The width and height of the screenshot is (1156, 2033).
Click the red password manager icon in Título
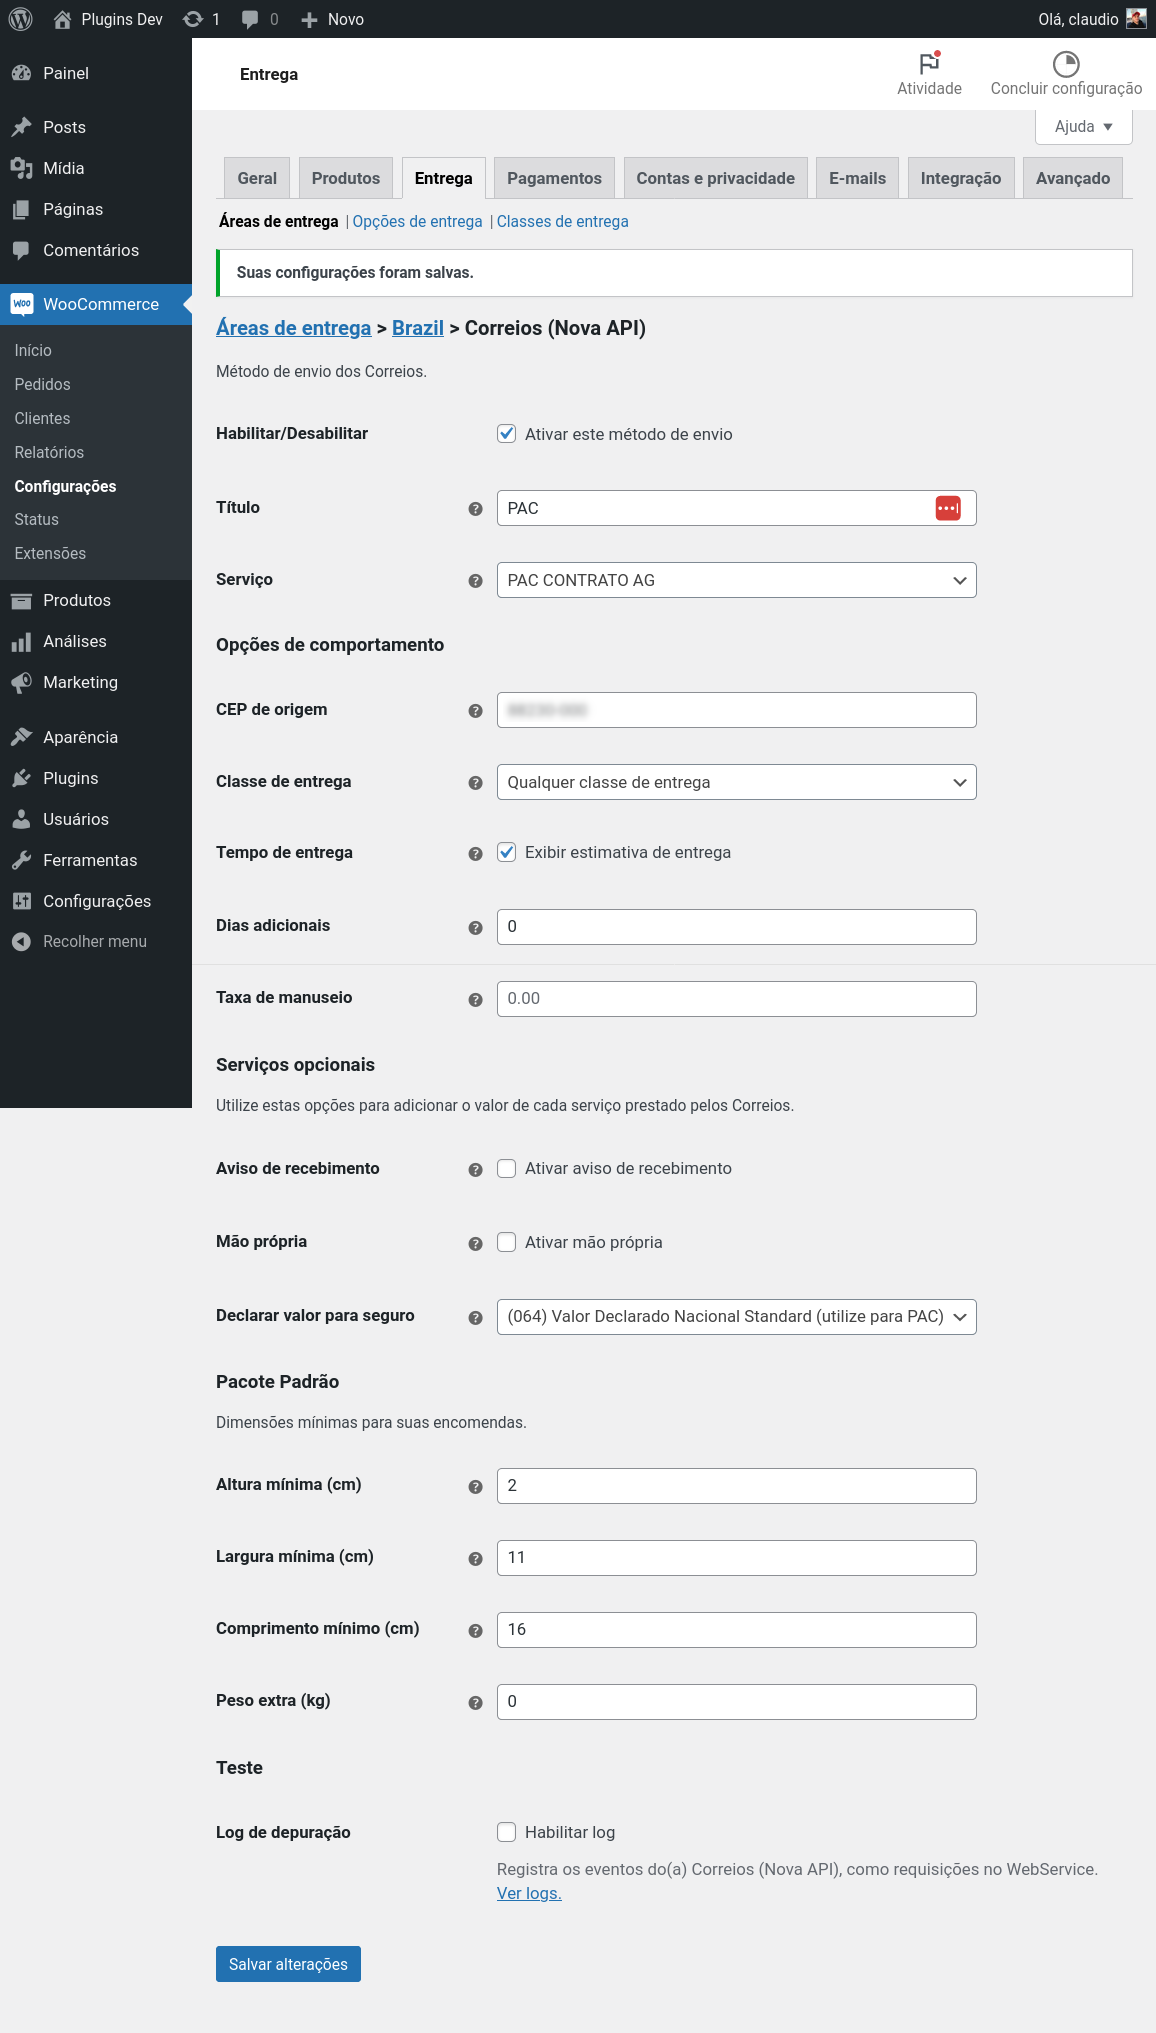(948, 508)
